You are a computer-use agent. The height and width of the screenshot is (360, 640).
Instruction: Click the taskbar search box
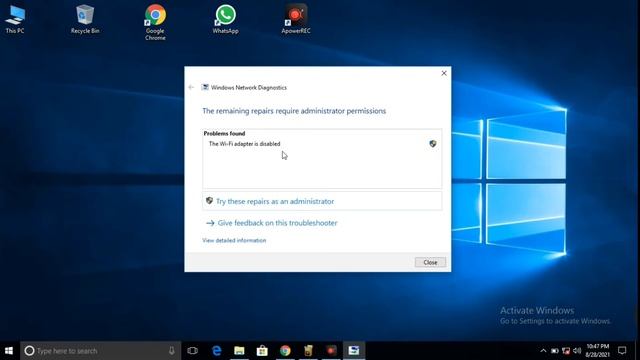pos(100,351)
